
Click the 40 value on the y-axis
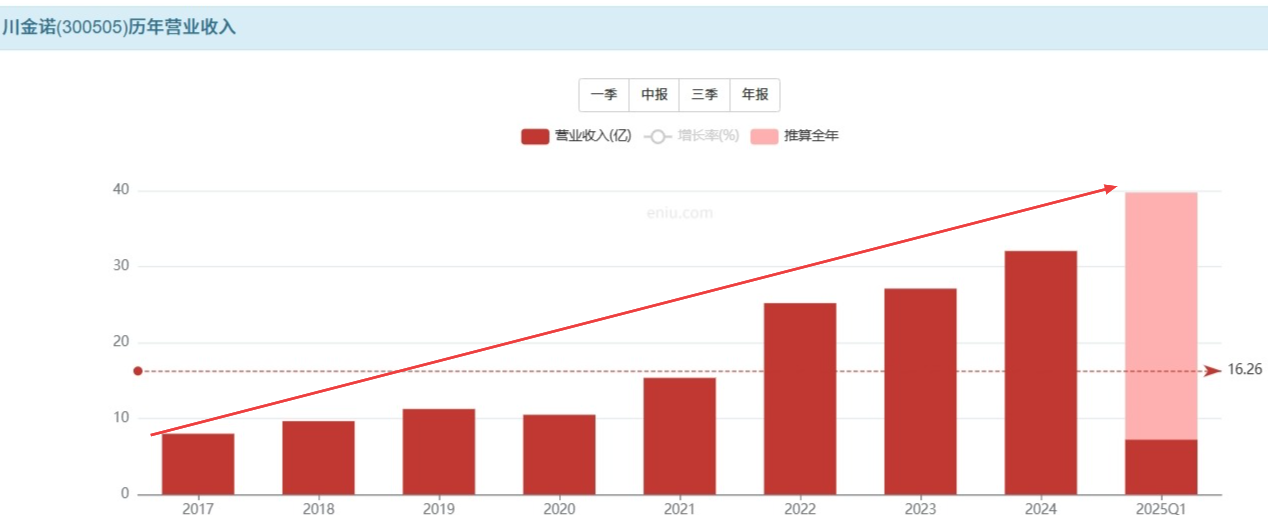coord(121,190)
